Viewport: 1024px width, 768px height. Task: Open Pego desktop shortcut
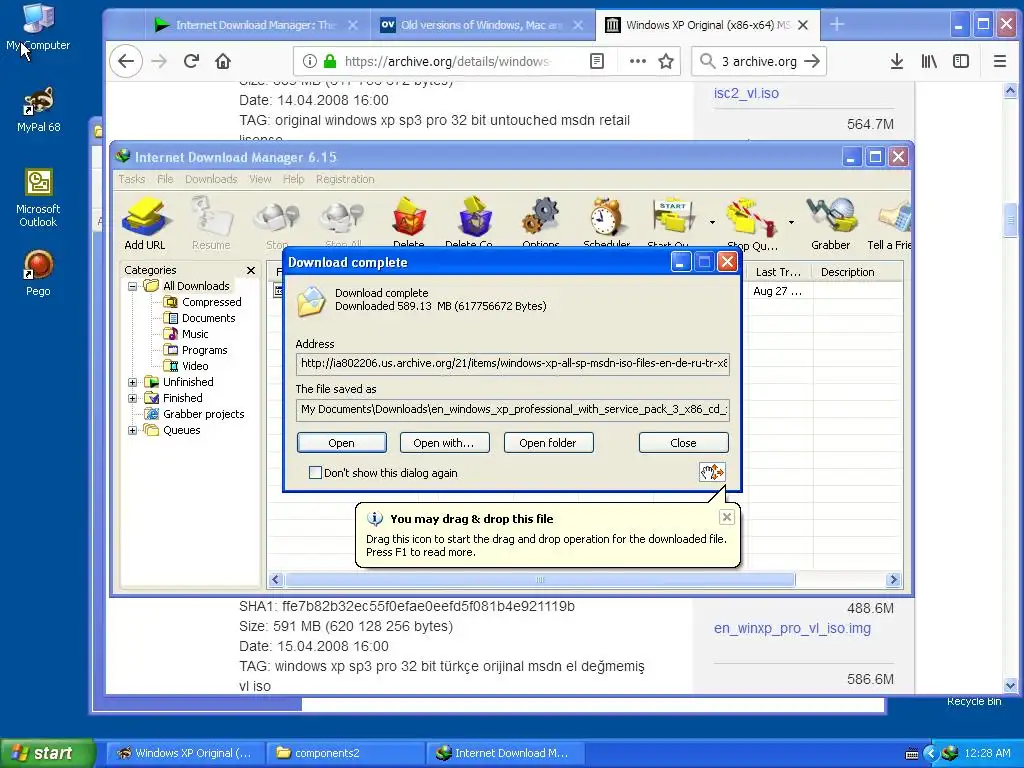pos(38,273)
